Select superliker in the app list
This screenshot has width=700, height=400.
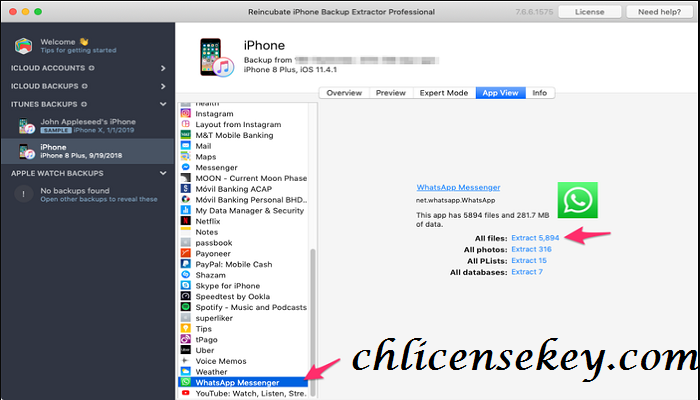point(243,318)
